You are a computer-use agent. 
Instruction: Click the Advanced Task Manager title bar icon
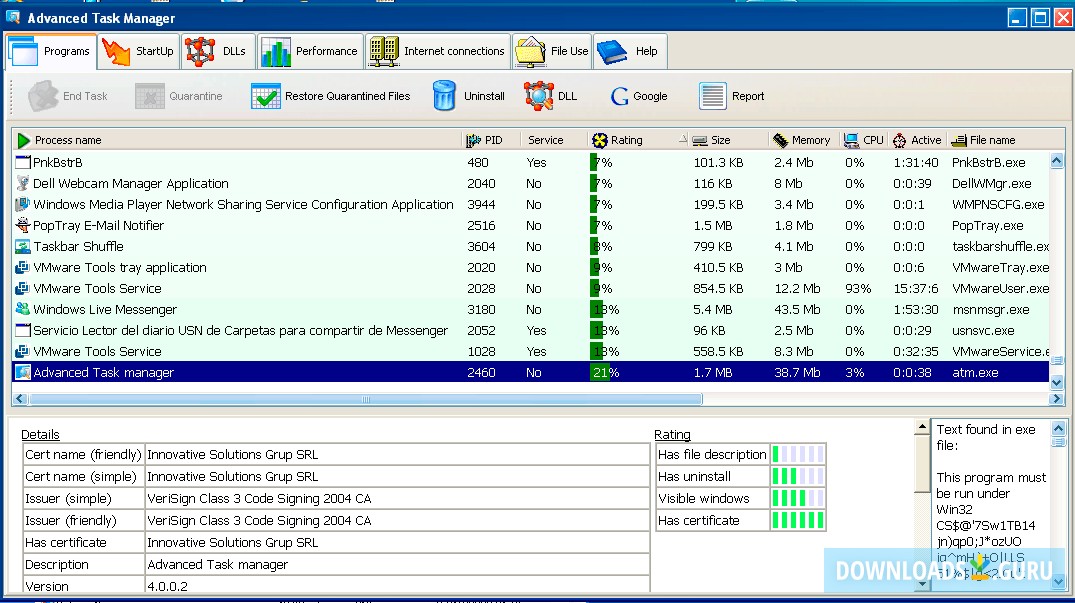click(x=13, y=17)
